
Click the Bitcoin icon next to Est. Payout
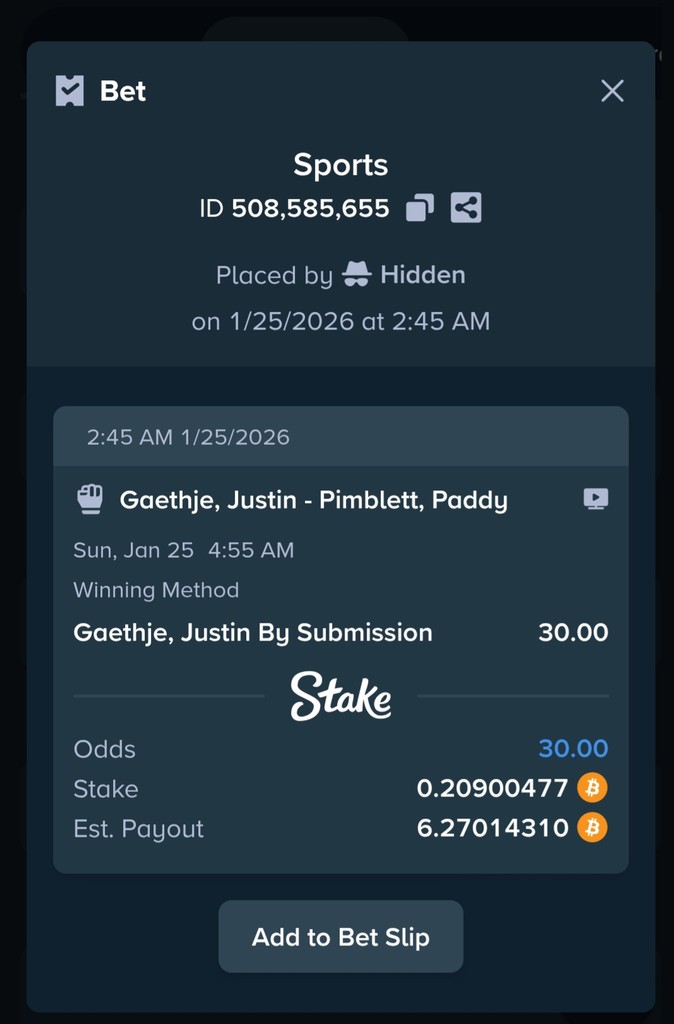coord(592,828)
